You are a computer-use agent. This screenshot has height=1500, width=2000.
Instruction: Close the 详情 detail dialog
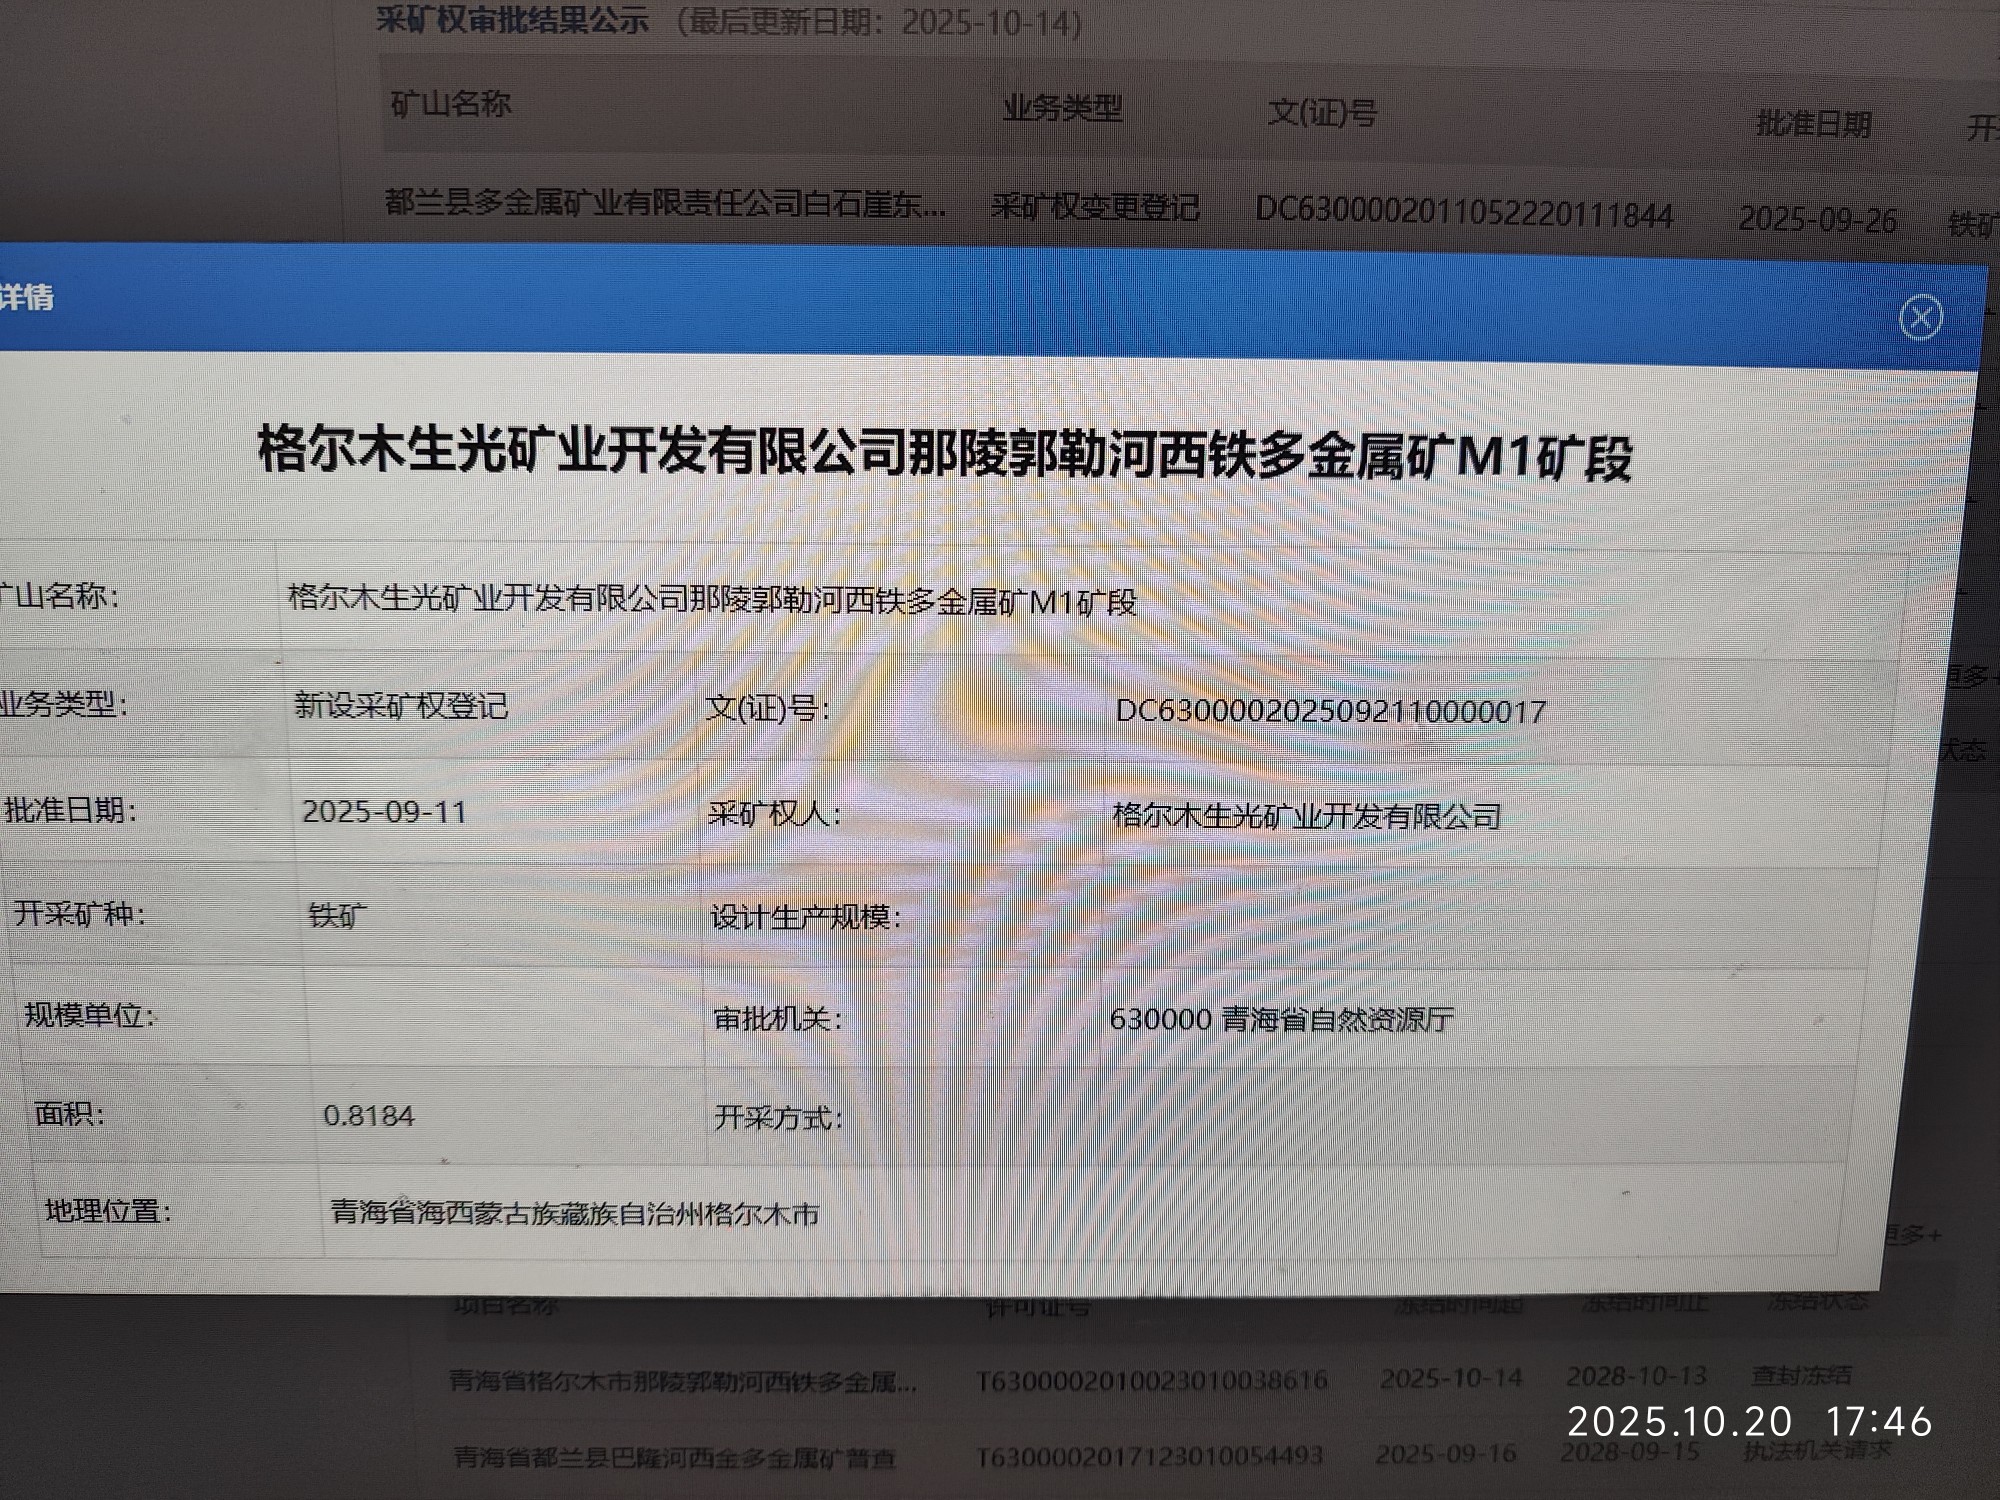click(x=1920, y=318)
